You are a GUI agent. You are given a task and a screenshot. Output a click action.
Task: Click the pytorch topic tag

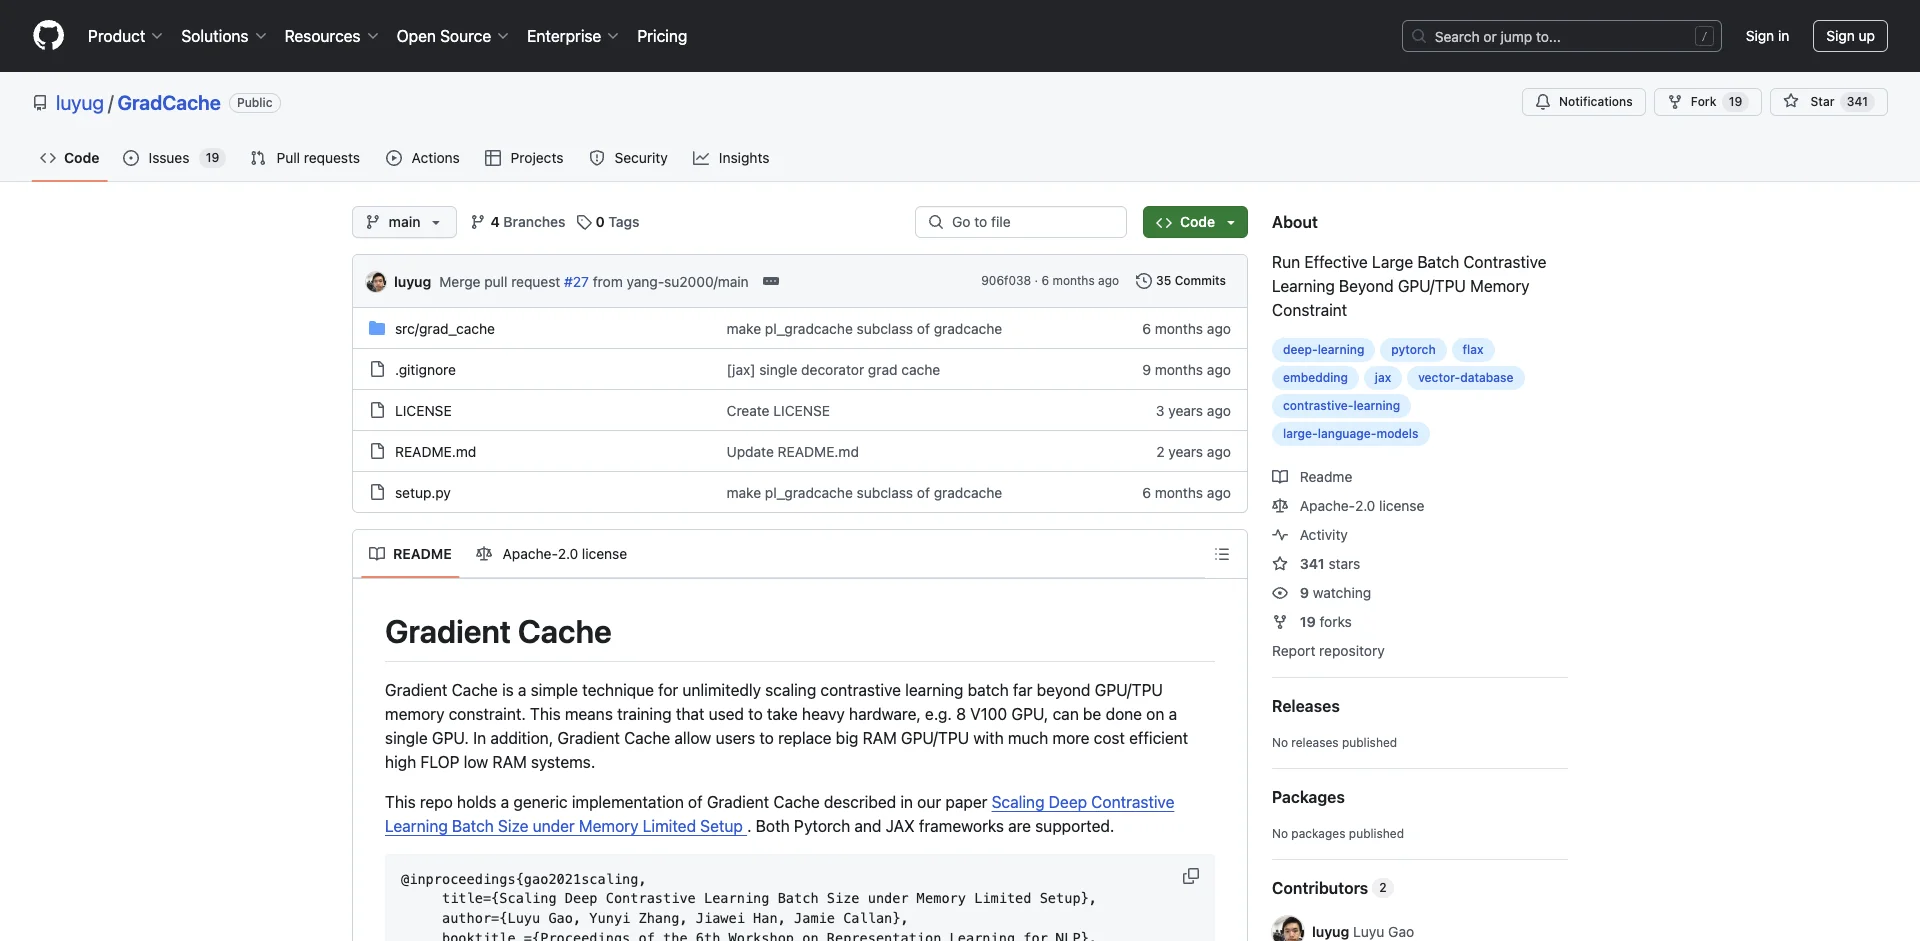click(1413, 350)
